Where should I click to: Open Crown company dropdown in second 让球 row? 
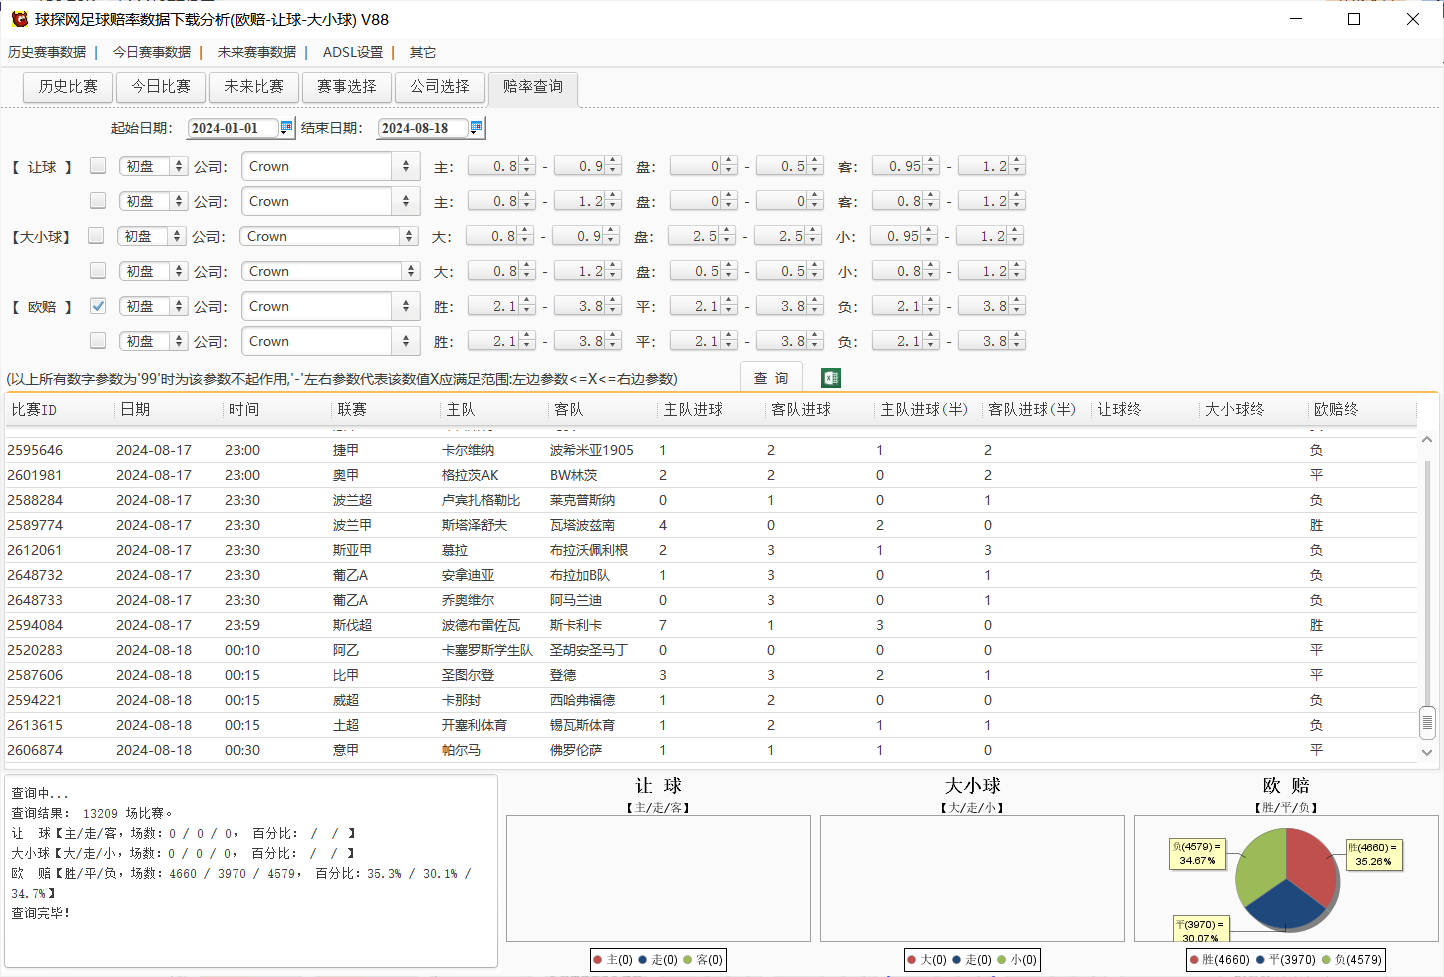[x=330, y=201]
